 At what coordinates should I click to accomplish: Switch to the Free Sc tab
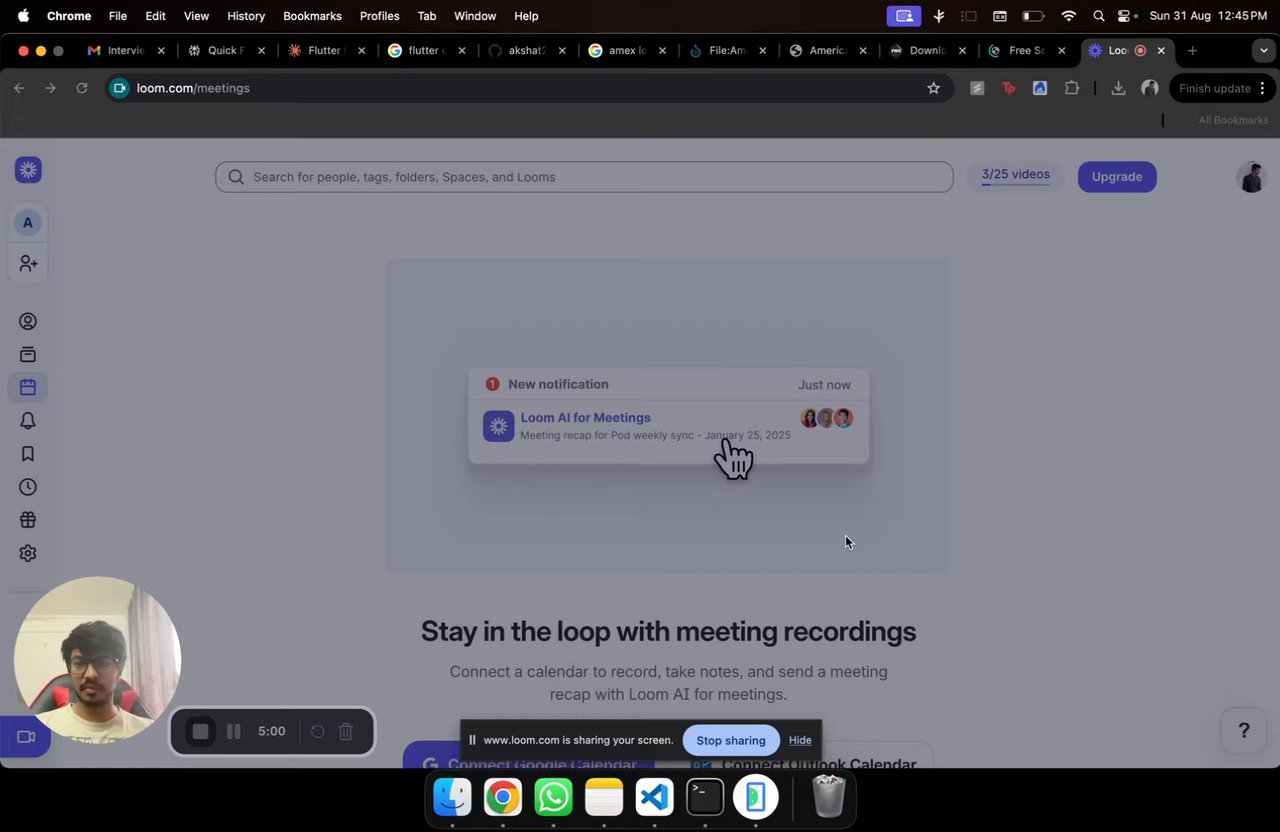(1026, 50)
